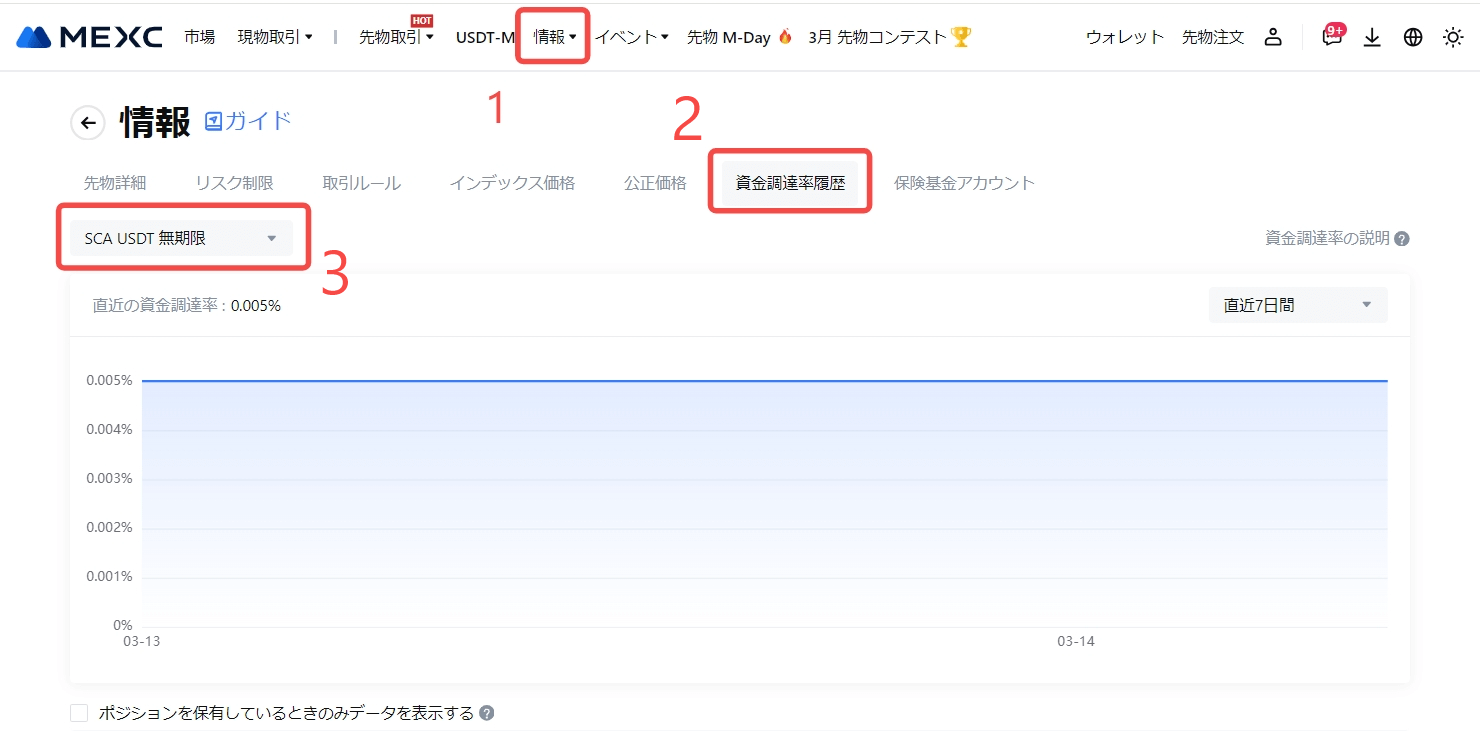Click the help icon beside position checkbox label
Viewport: 1480px width, 731px height.
click(x=487, y=713)
